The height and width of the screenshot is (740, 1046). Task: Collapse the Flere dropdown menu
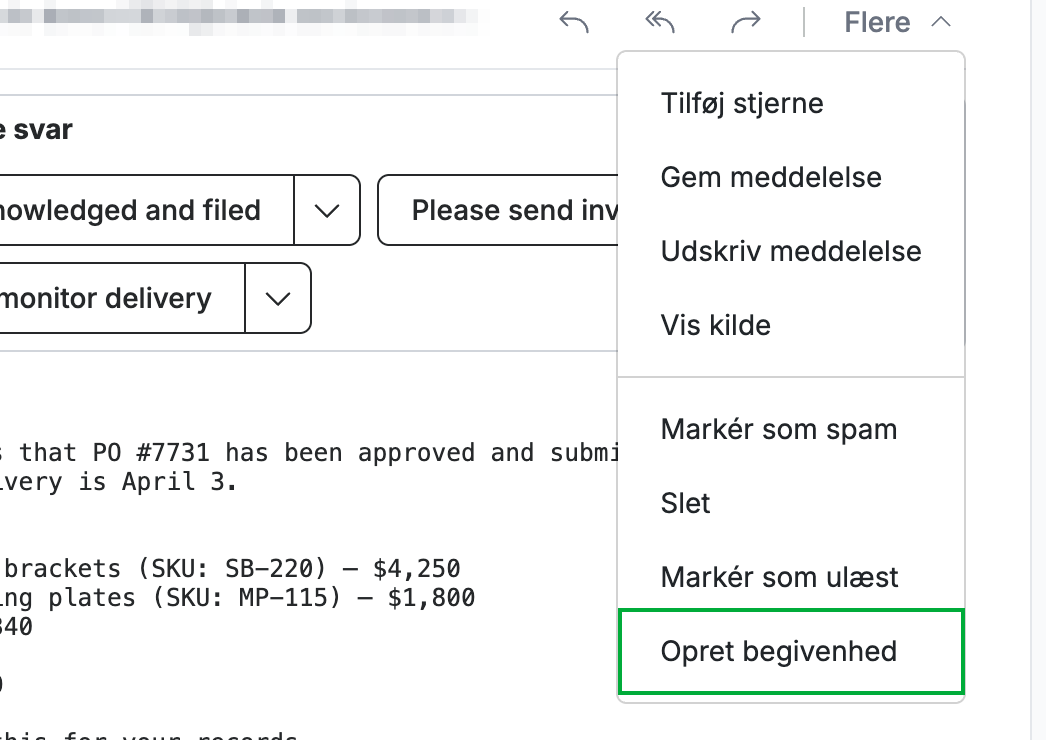(x=897, y=22)
